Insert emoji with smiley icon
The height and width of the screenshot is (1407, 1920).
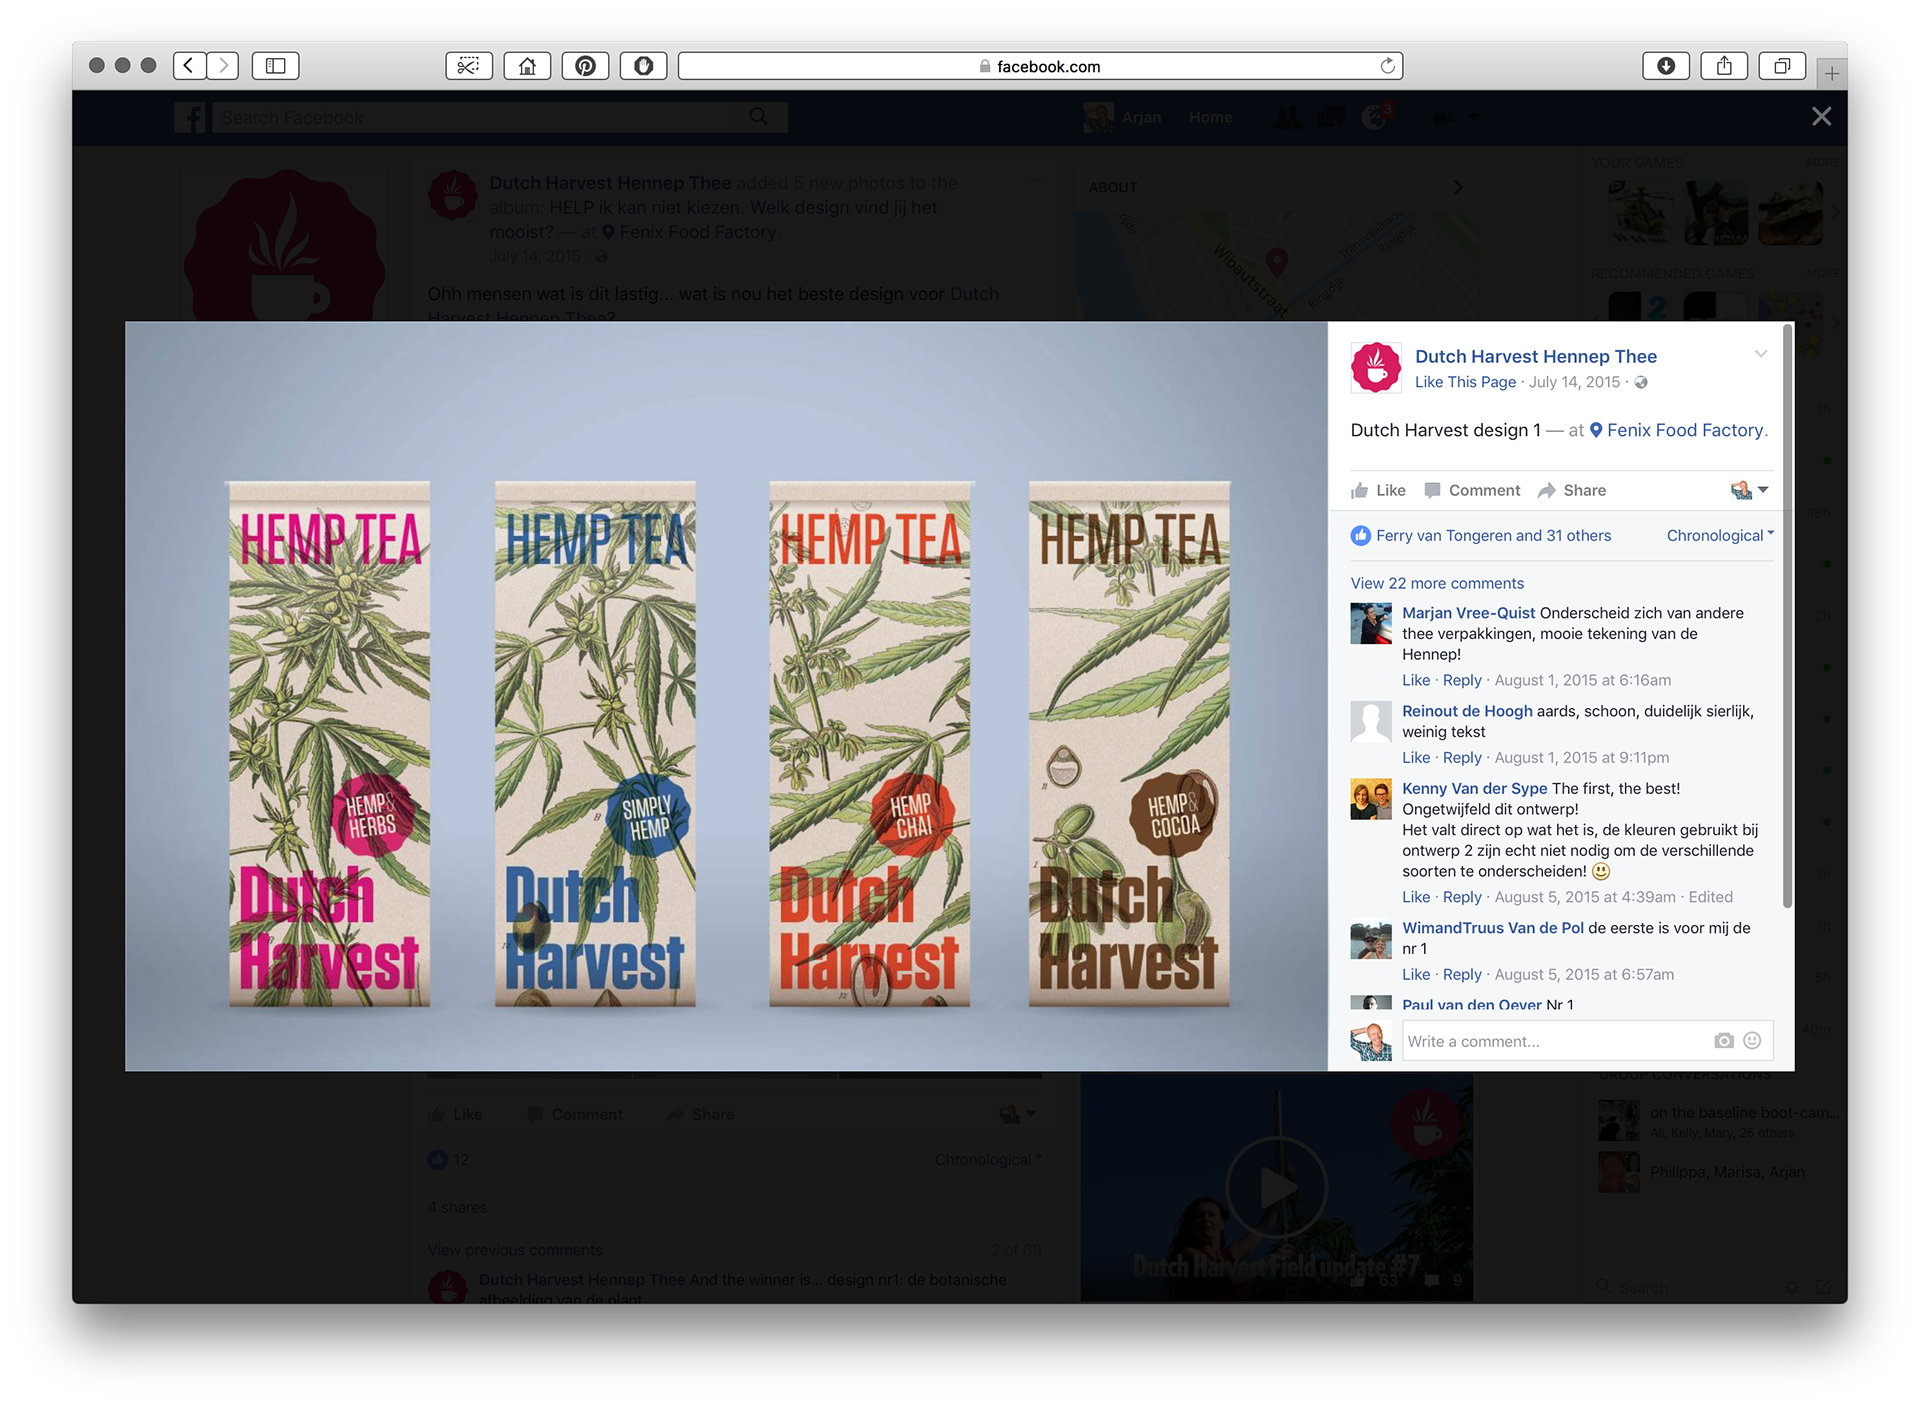click(x=1752, y=1041)
